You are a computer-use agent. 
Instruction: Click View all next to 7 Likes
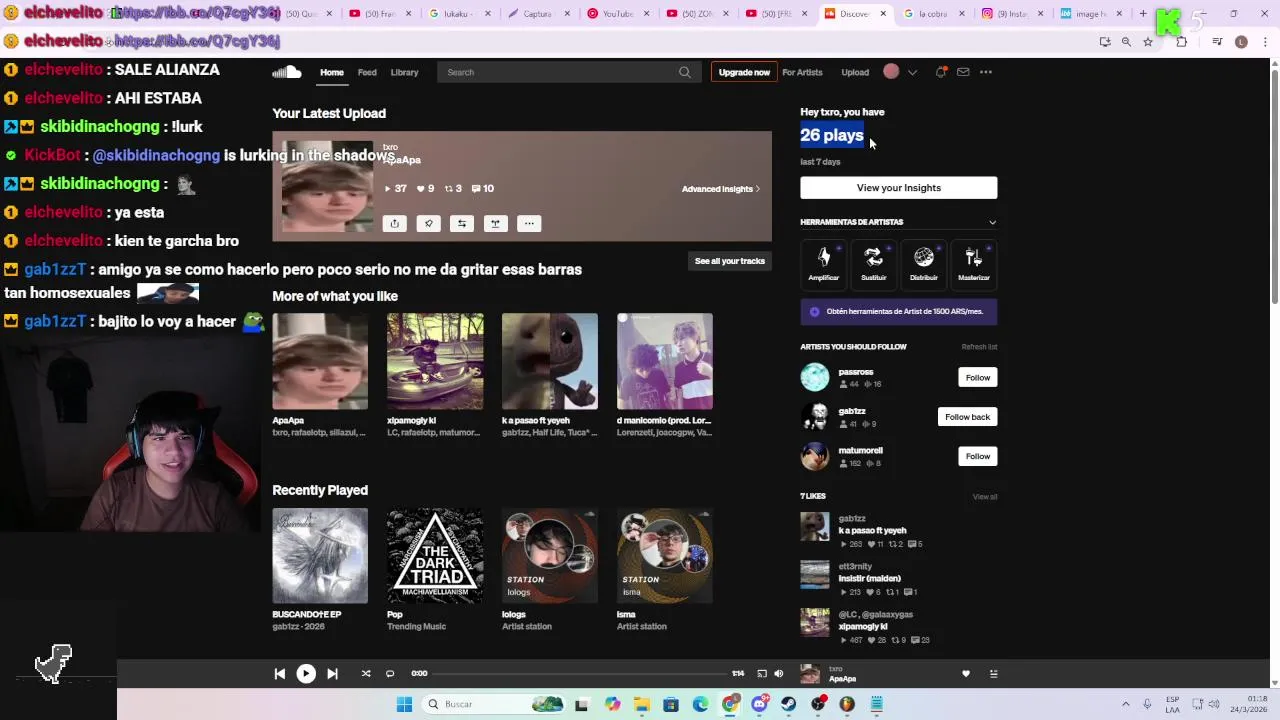985,497
